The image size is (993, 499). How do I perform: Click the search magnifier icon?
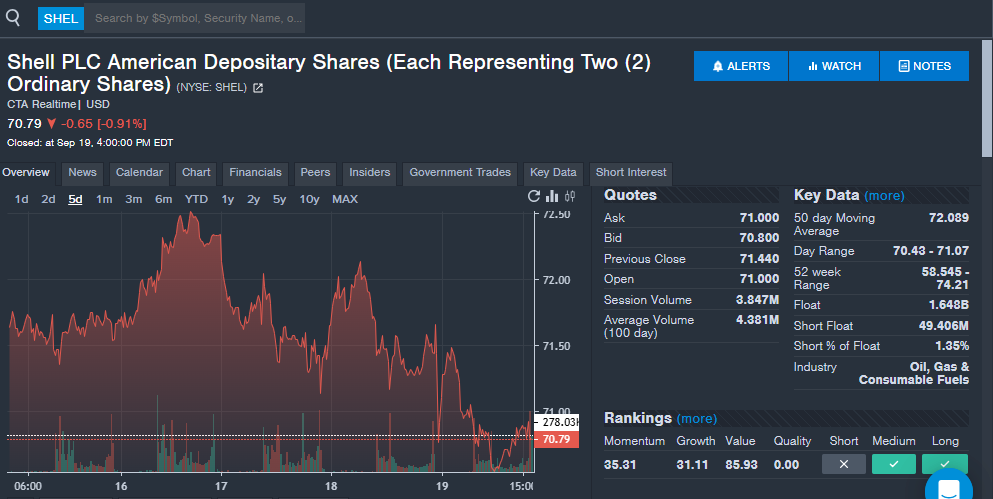pyautogui.click(x=13, y=18)
